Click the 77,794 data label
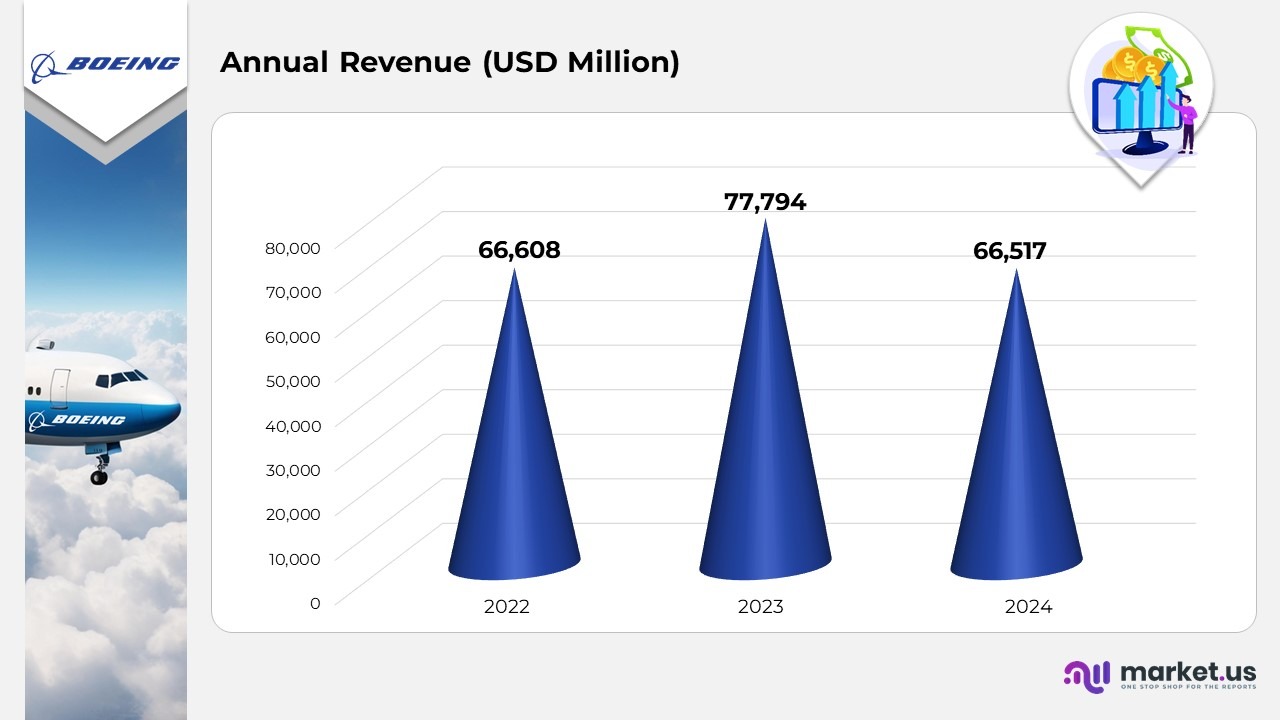Viewport: 1280px width, 720px height. tap(765, 202)
